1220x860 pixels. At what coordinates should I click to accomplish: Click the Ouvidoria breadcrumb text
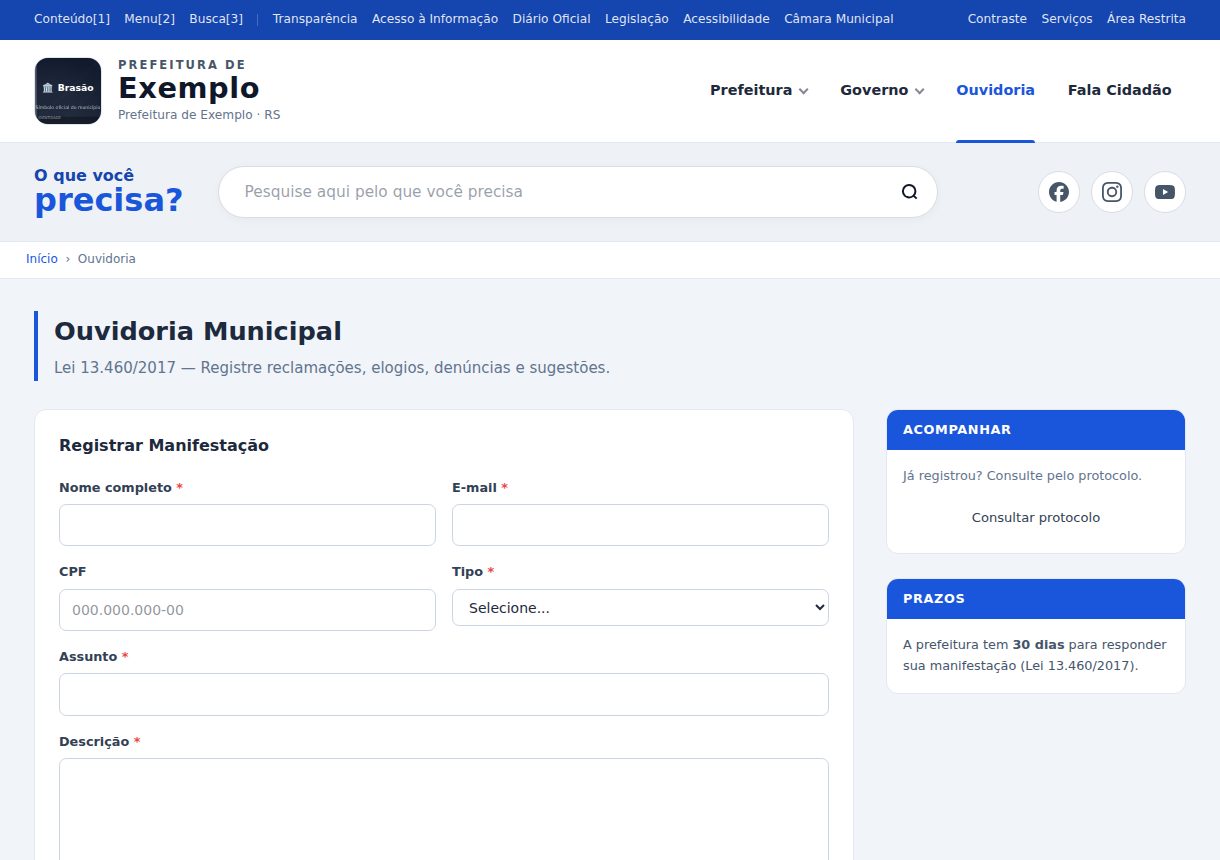[x=107, y=259]
